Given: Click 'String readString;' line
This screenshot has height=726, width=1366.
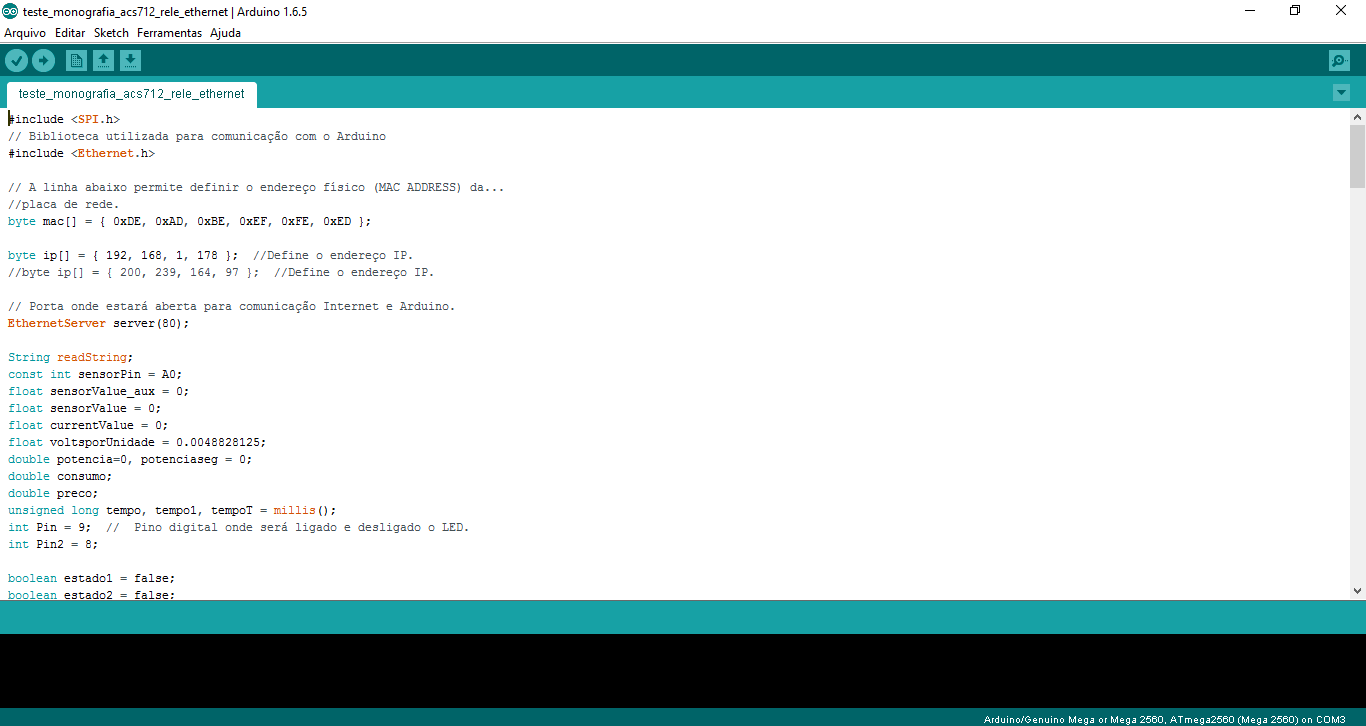Looking at the screenshot, I should click(71, 357).
